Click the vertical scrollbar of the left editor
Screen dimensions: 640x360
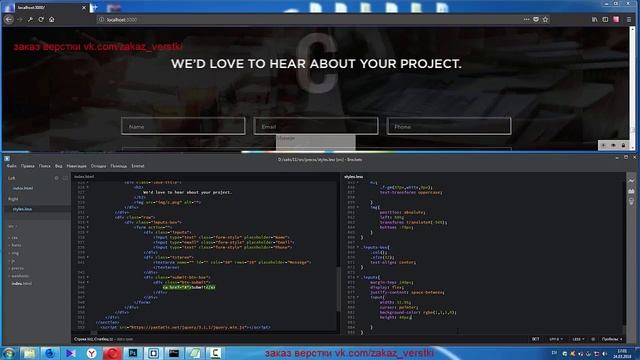pyautogui.click(x=338, y=289)
